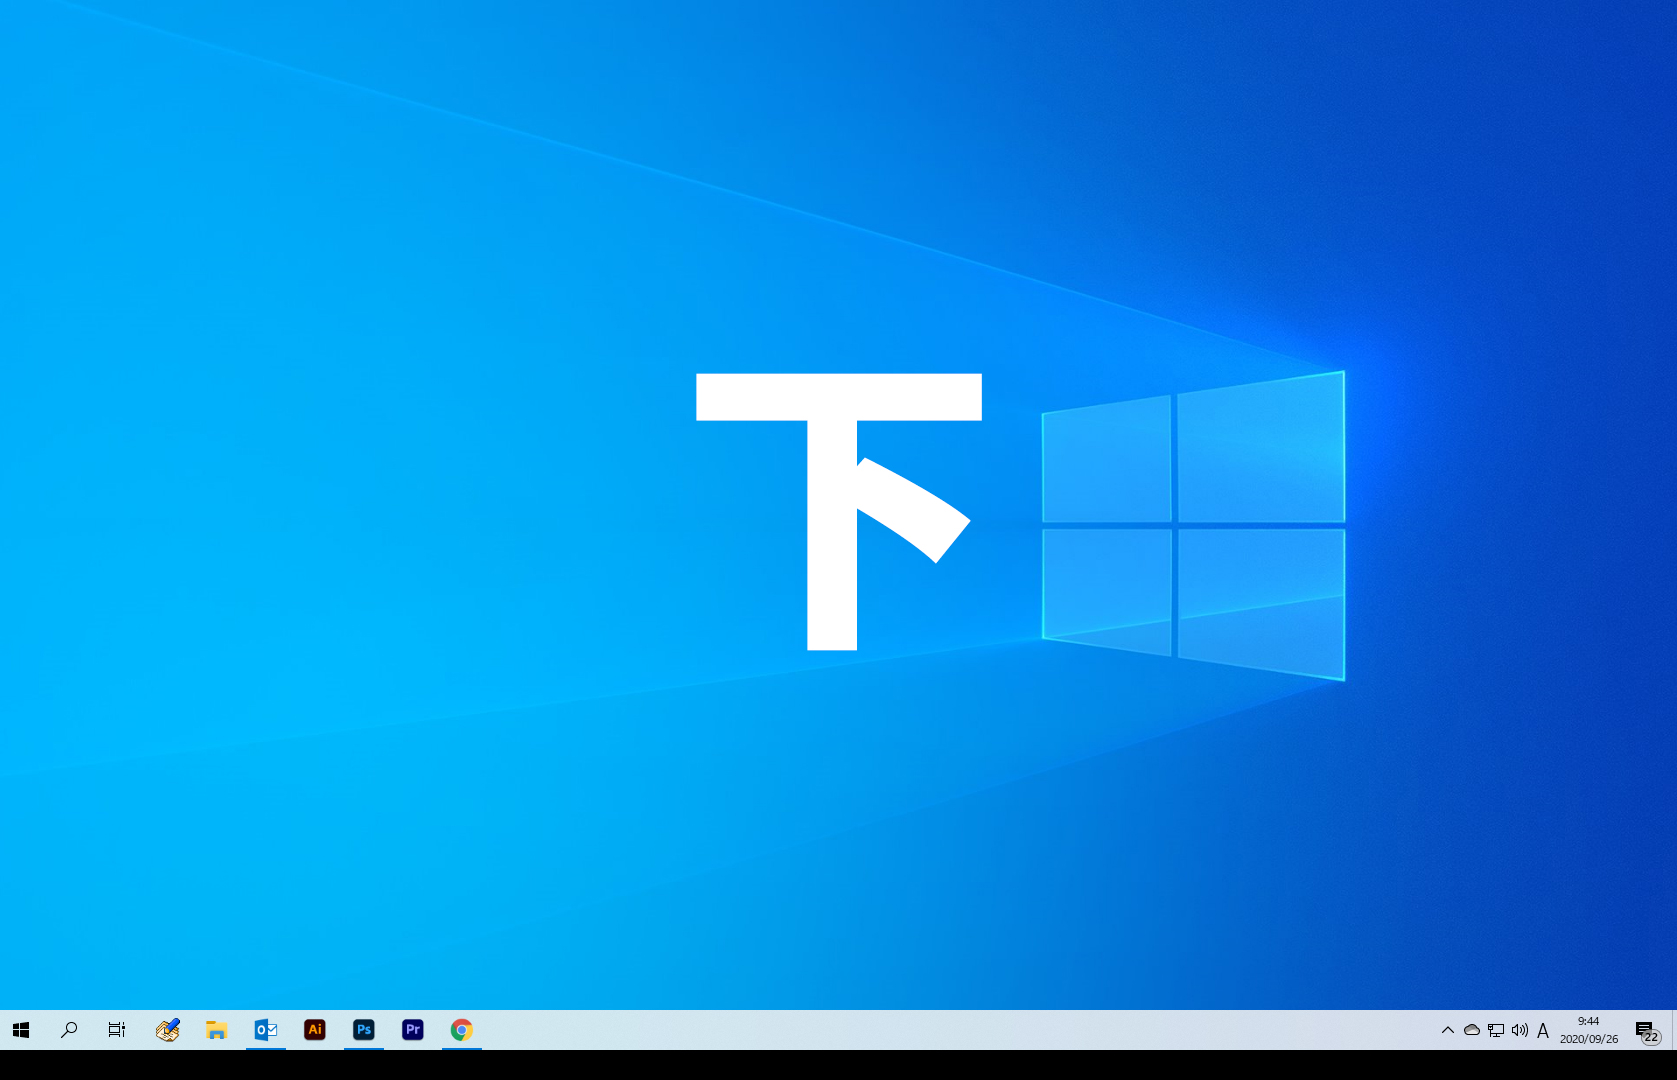This screenshot has width=1677, height=1080.
Task: Open Action Center showing 22 notifications
Action: click(1647, 1030)
